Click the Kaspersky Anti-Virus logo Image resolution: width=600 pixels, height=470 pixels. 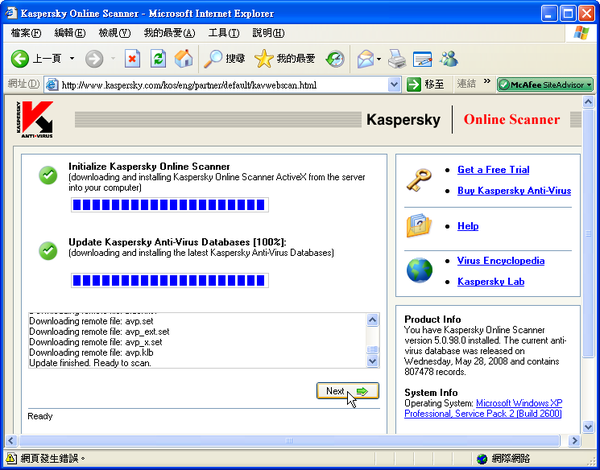click(35, 119)
